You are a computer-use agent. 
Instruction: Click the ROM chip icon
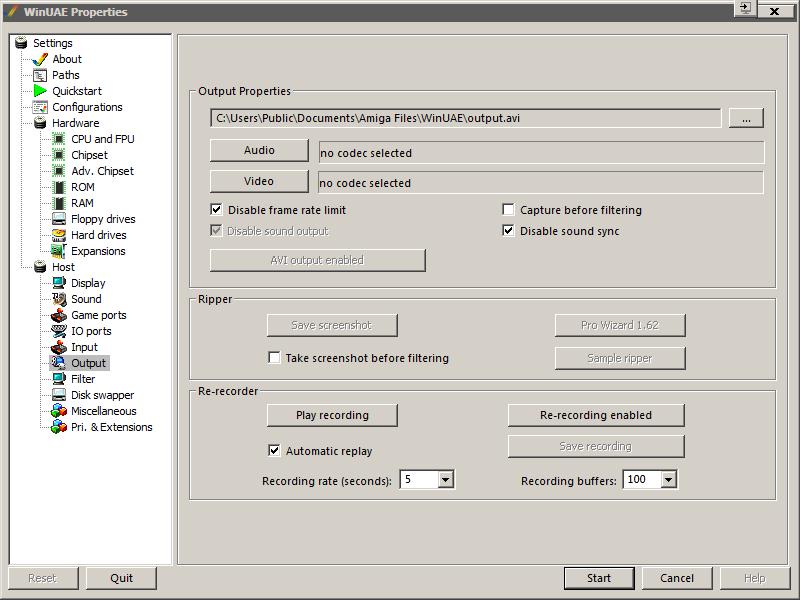(x=59, y=187)
